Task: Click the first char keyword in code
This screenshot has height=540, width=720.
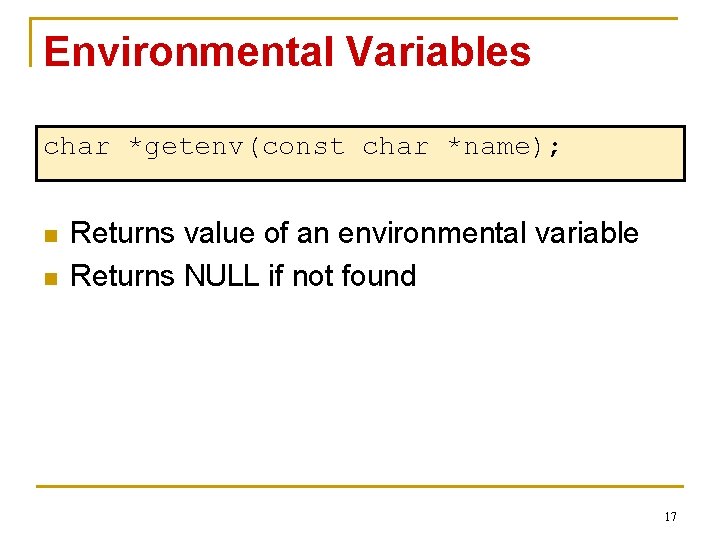Action: coord(77,147)
